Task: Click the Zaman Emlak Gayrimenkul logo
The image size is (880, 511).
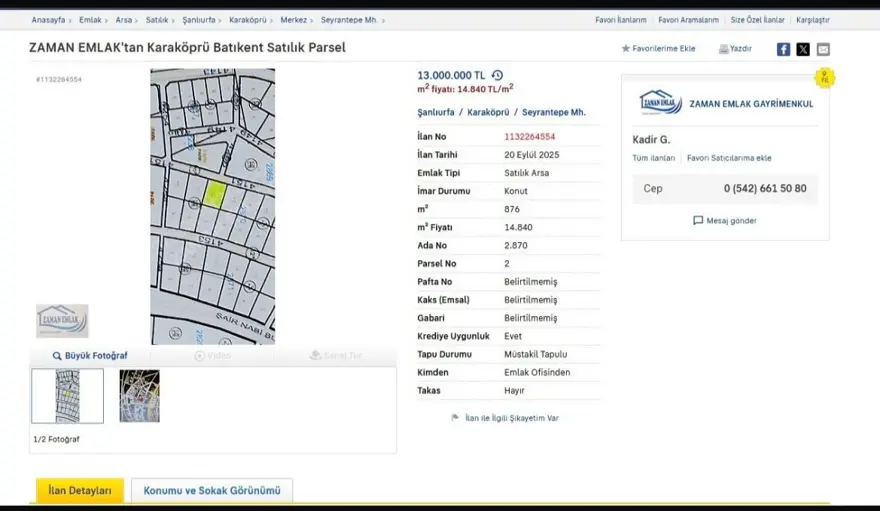Action: 660,102
